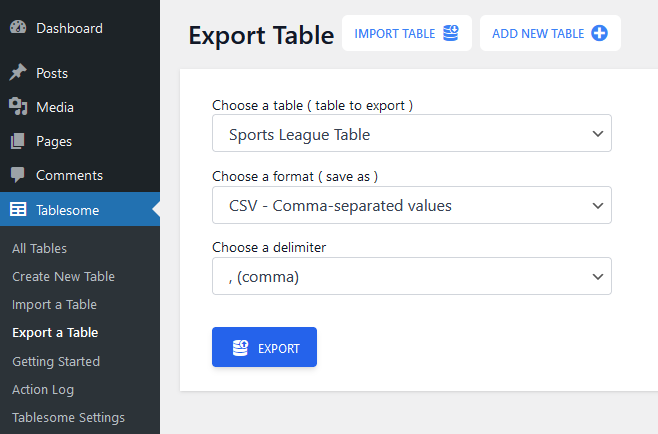Expand the CSV format dropdown
This screenshot has width=658, height=434.
click(412, 205)
